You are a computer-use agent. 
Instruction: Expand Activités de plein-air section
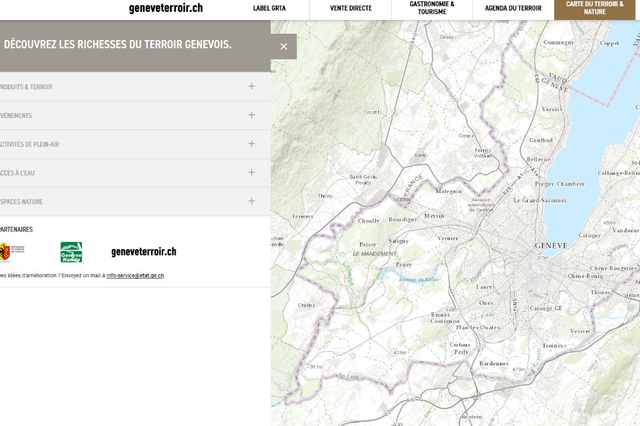[x=135, y=144]
